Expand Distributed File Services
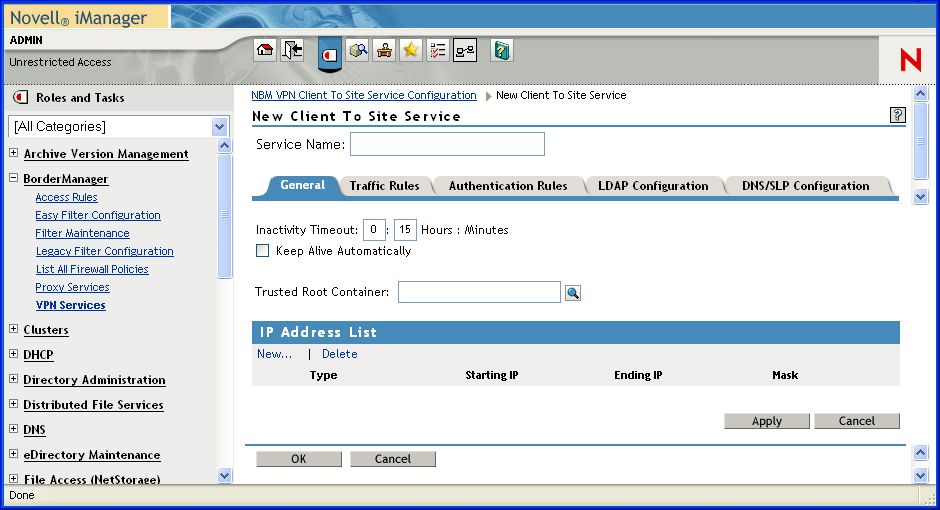This screenshot has width=940, height=510. coord(13,404)
